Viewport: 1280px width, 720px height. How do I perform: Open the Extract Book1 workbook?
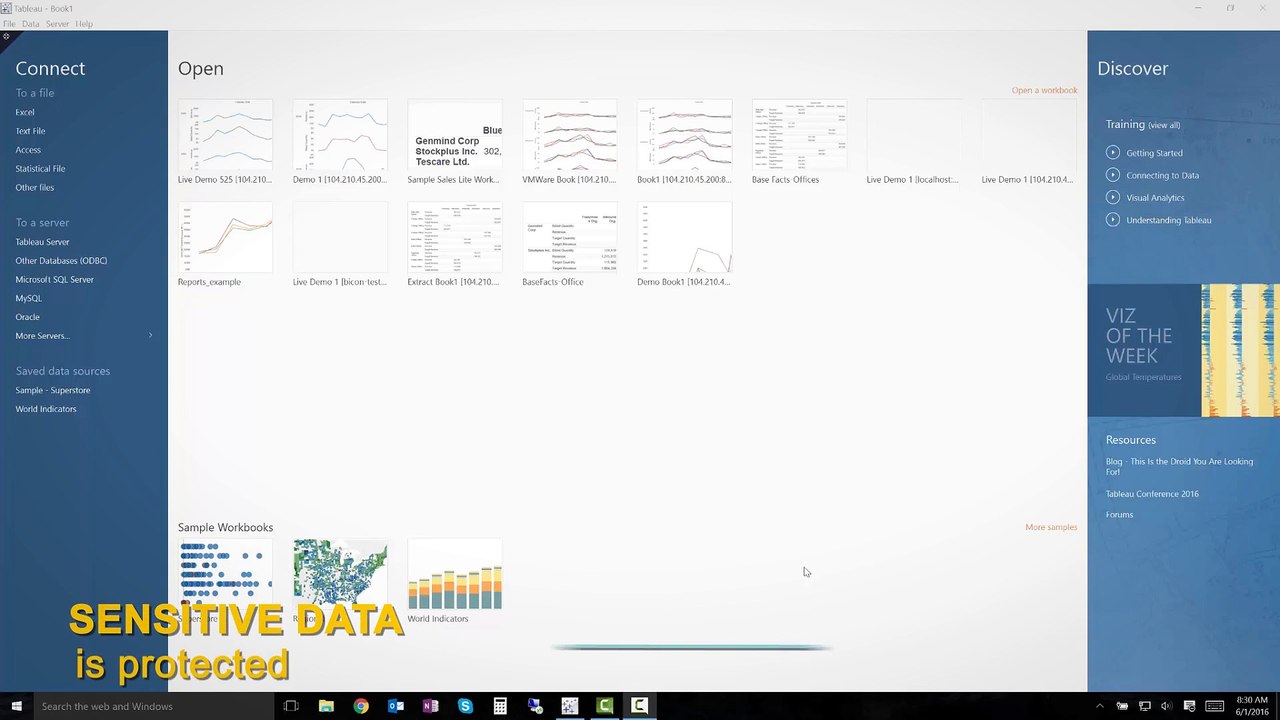(x=454, y=244)
